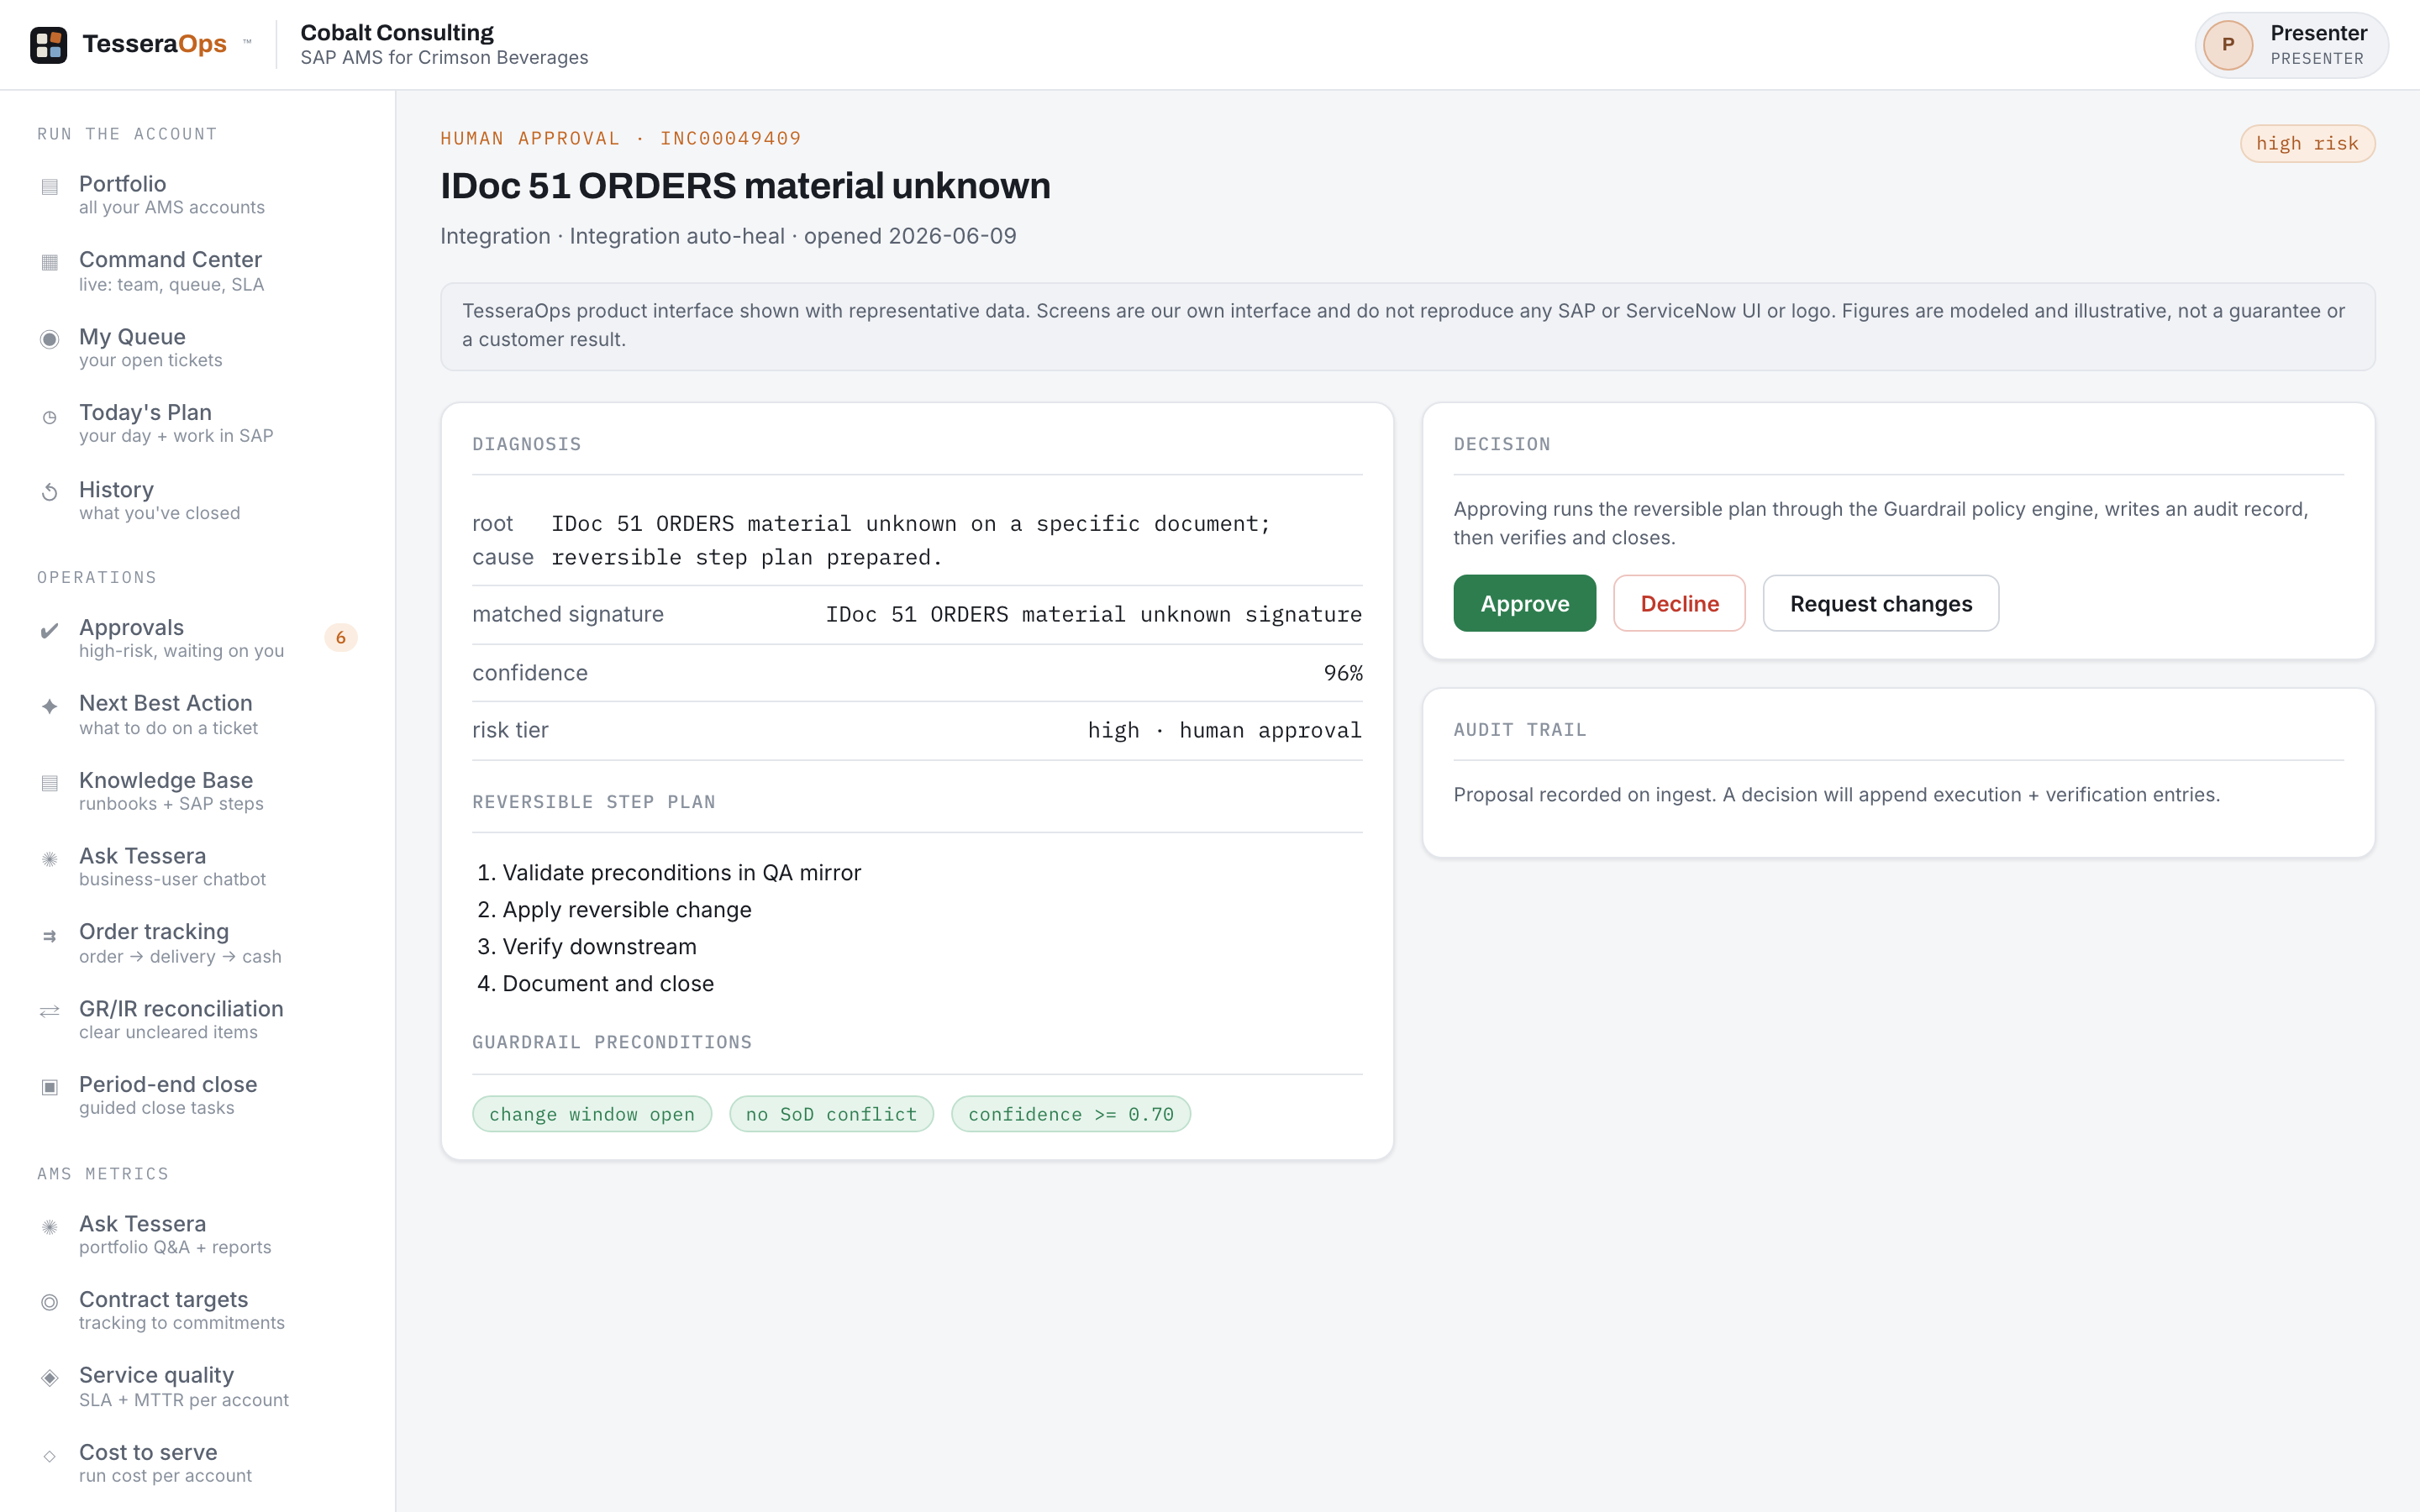Screen dimensions: 2420x1512
Task: Click the TesseraOps logo icon
Action: tap(48, 45)
